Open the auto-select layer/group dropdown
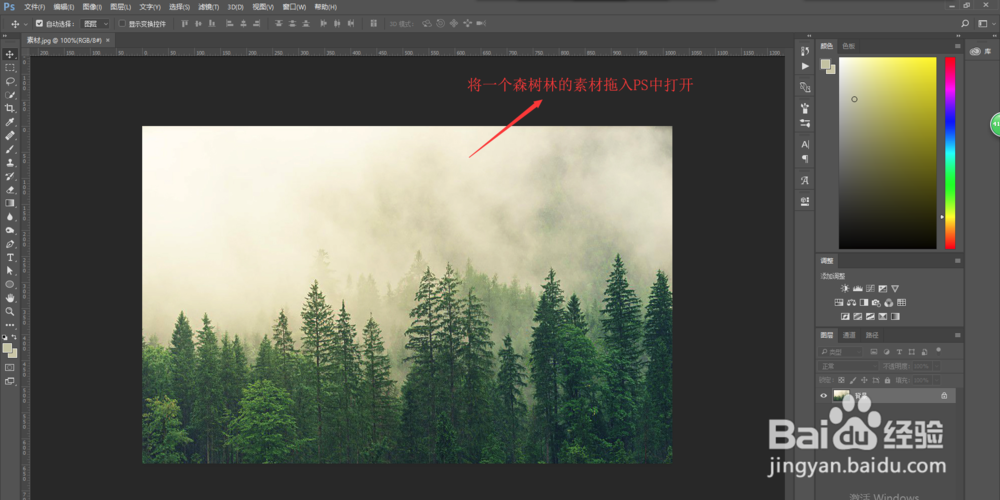1000x500 pixels. click(96, 24)
